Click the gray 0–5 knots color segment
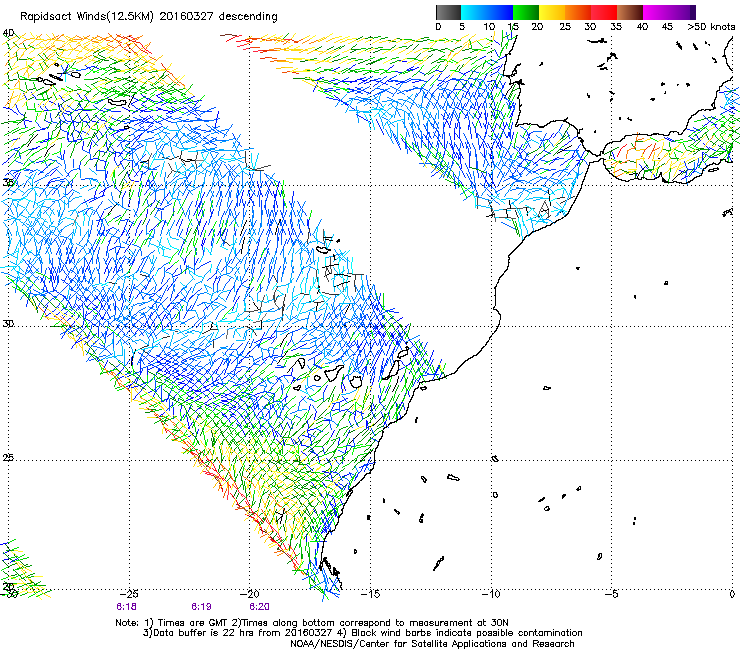The width and height of the screenshot is (740, 650). [449, 12]
